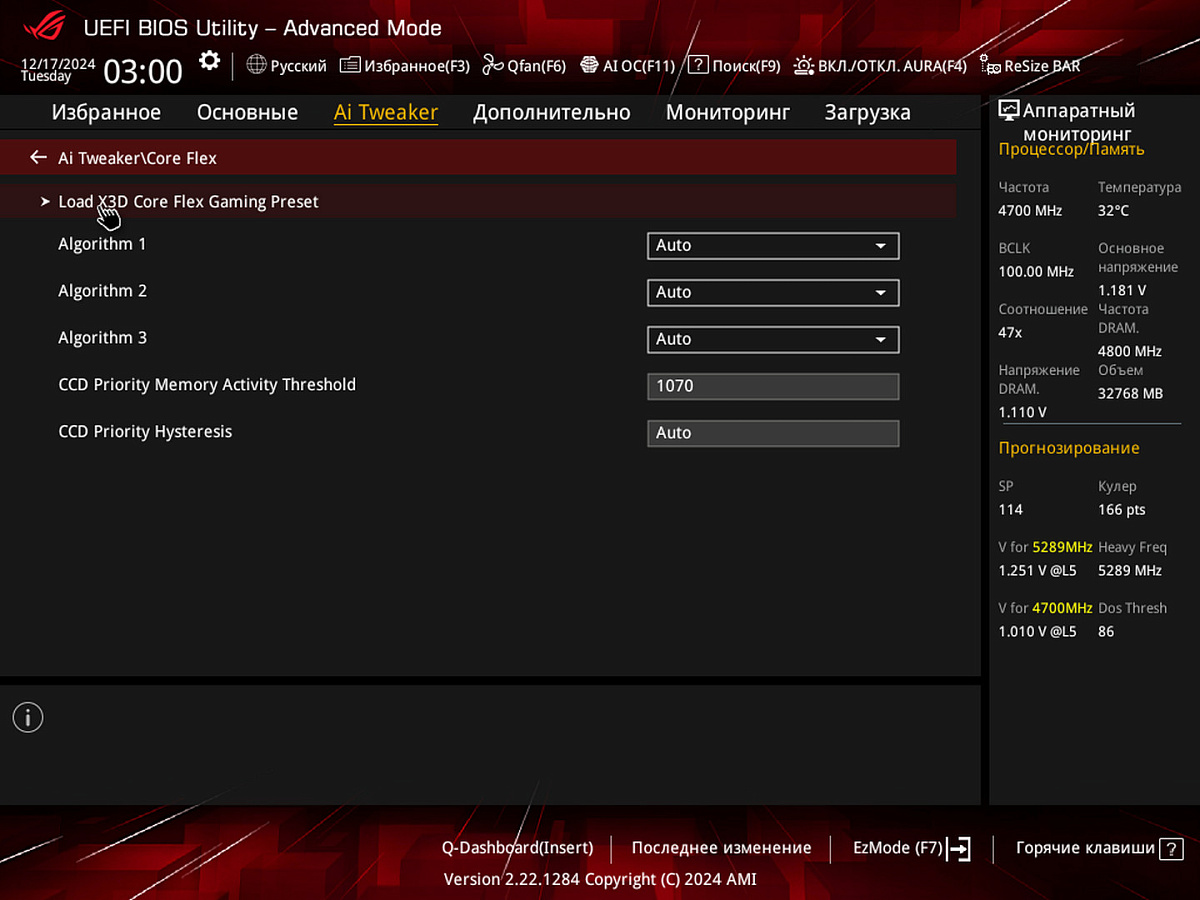Click the back arrow in Core Flex breadcrumb
The height and width of the screenshot is (900, 1200).
tap(38, 157)
